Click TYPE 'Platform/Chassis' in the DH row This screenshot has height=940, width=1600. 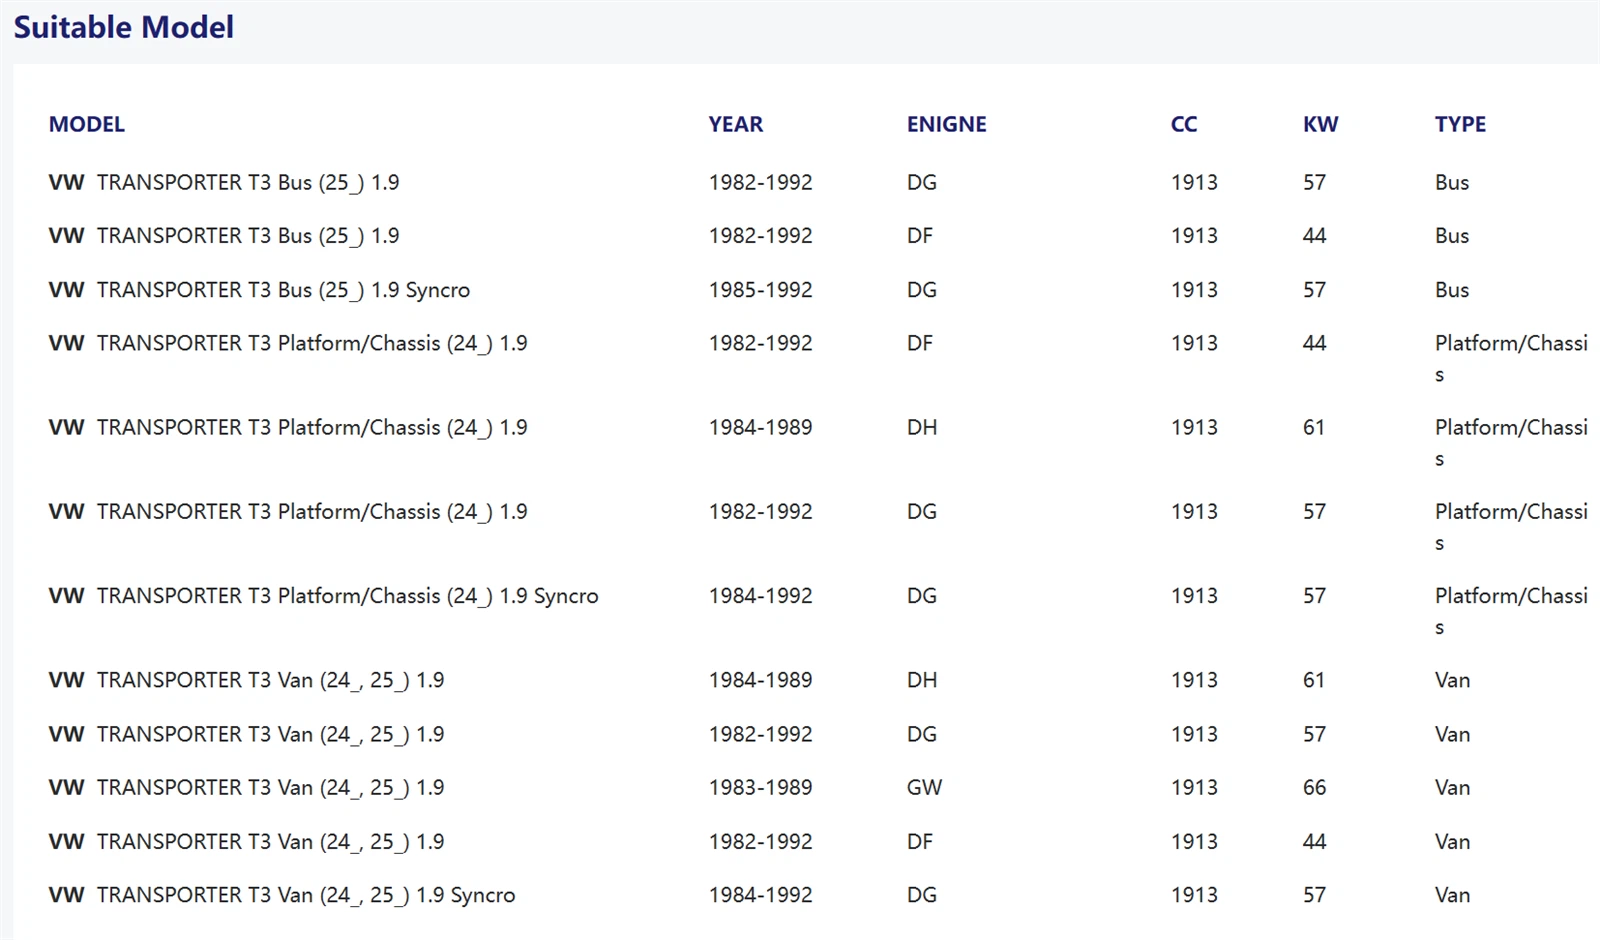pyautogui.click(x=1511, y=442)
